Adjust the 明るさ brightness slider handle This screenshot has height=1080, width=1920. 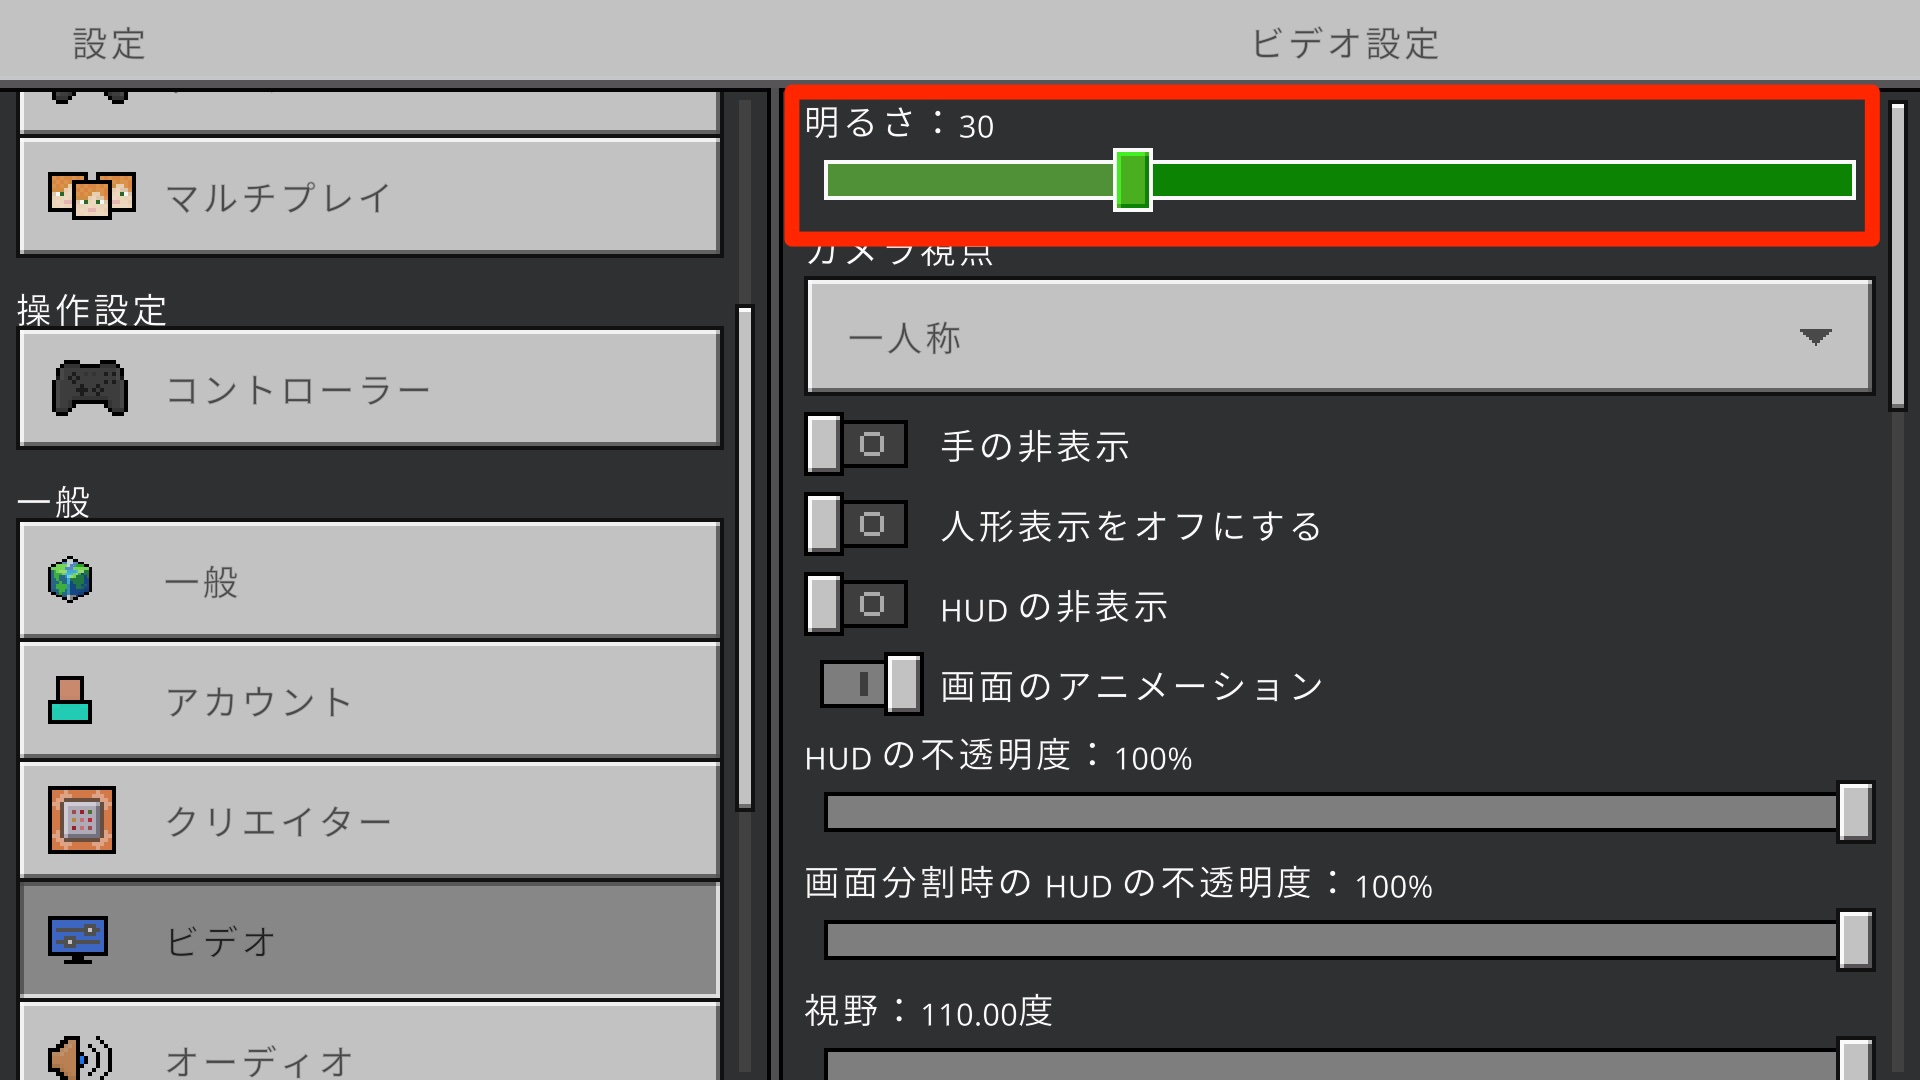click(x=1134, y=180)
